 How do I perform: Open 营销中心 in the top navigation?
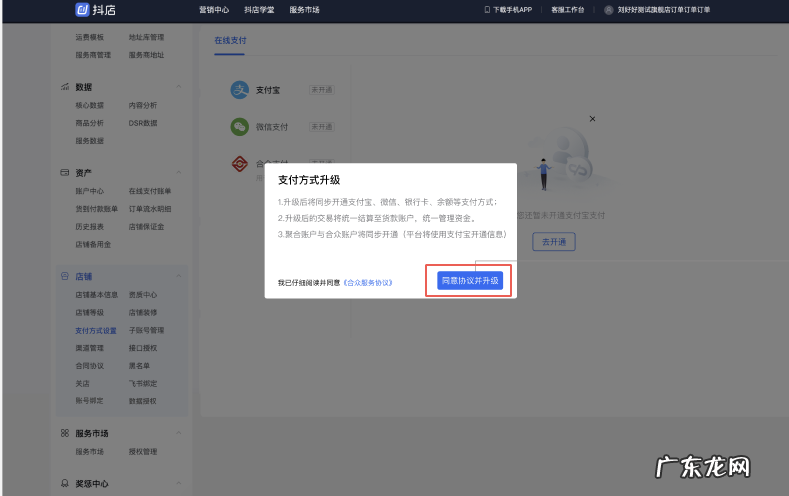coord(214,10)
